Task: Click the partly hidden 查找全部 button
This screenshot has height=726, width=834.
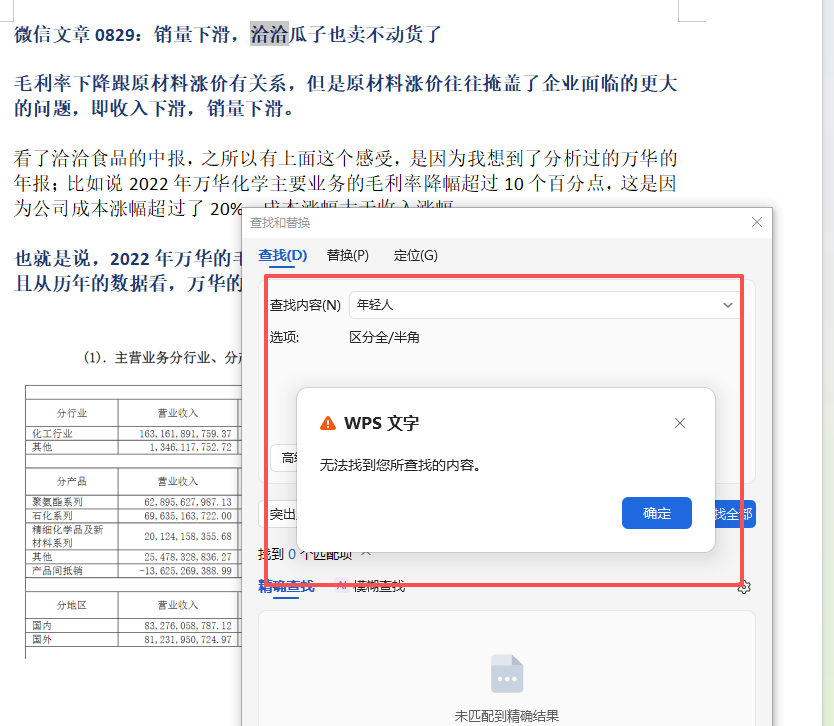Action: (735, 514)
